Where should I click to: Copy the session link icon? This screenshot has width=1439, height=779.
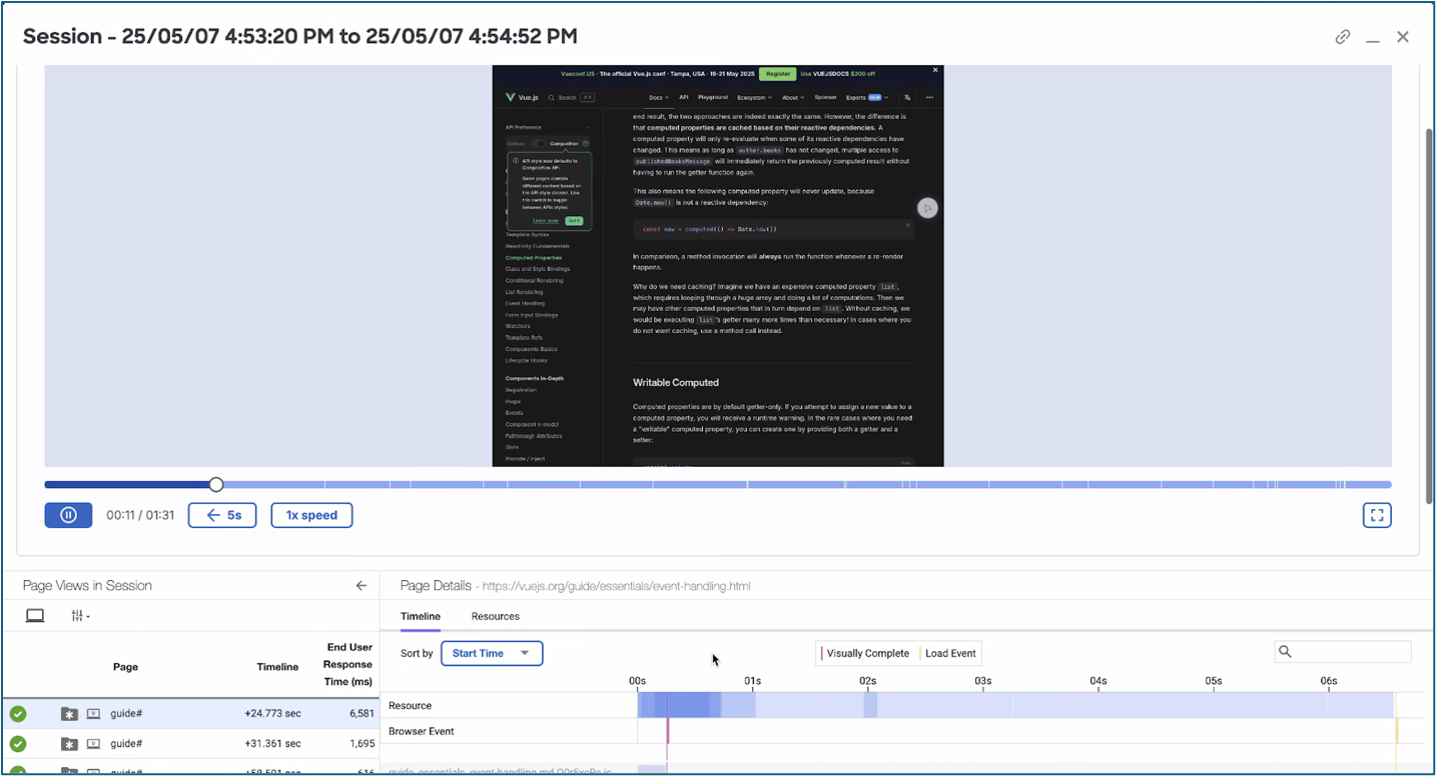[x=1343, y=37]
